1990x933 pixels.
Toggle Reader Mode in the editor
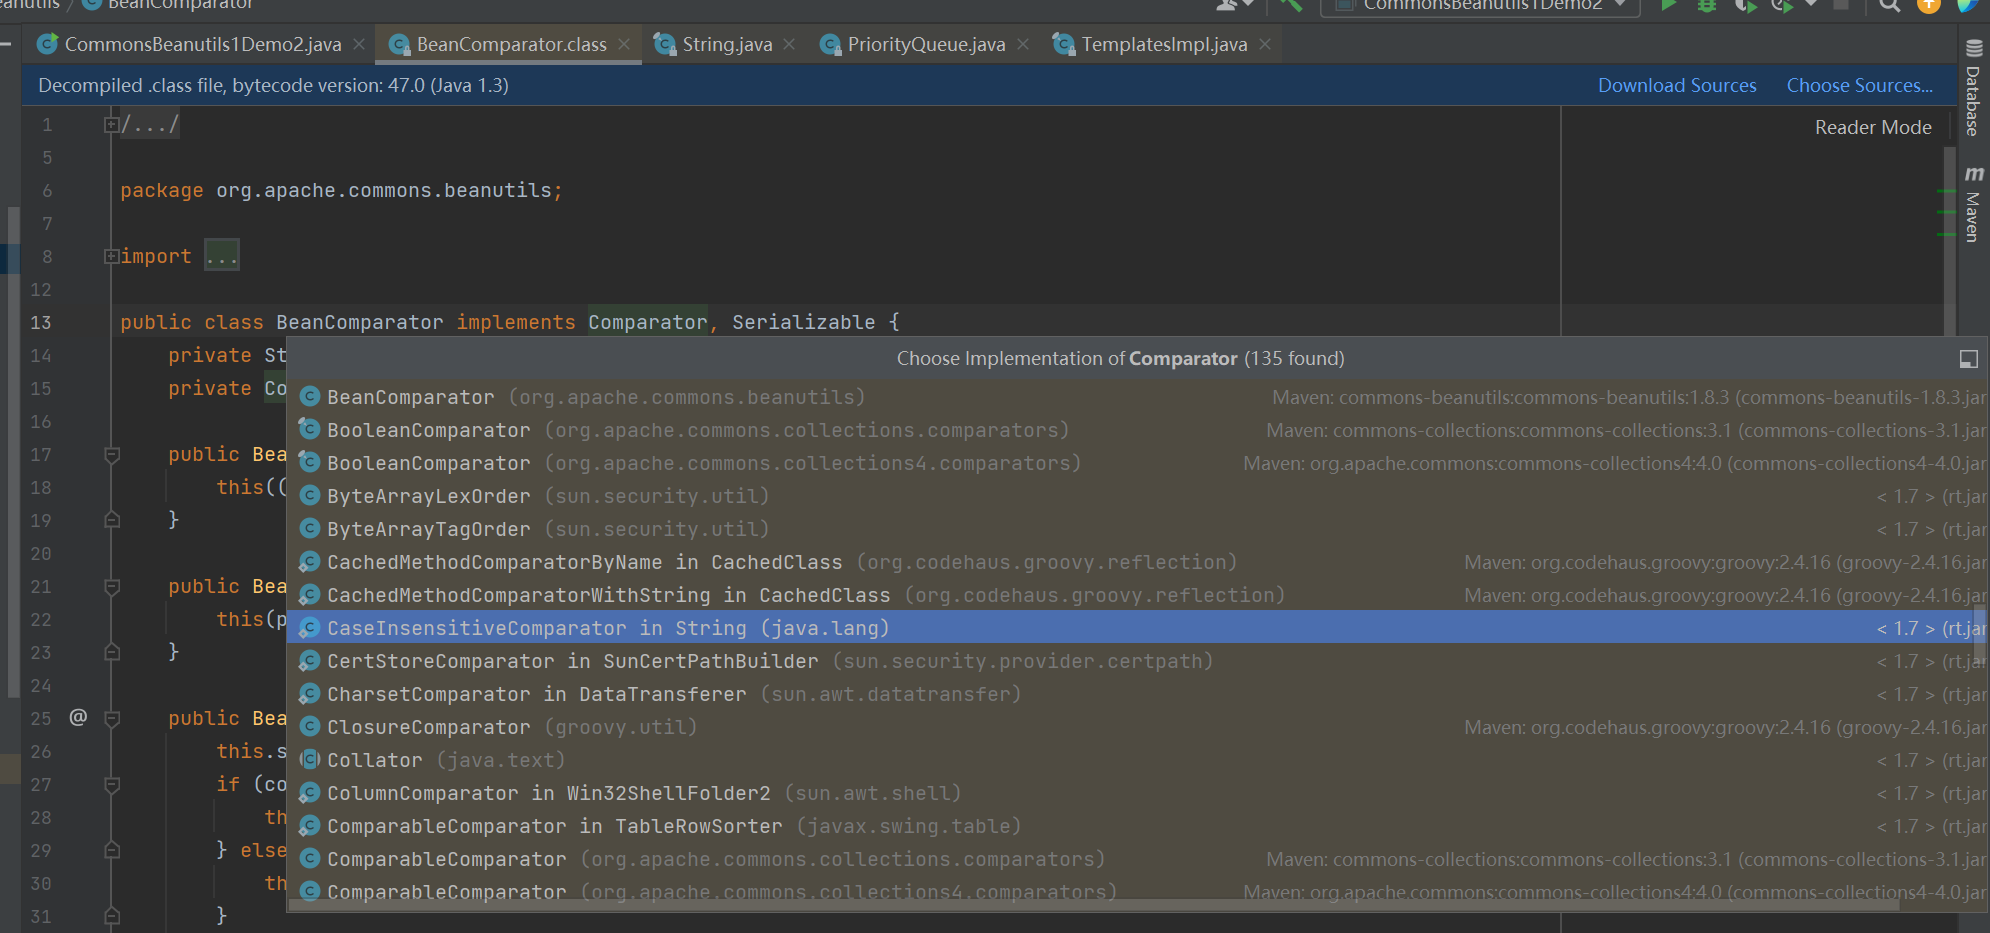1873,127
